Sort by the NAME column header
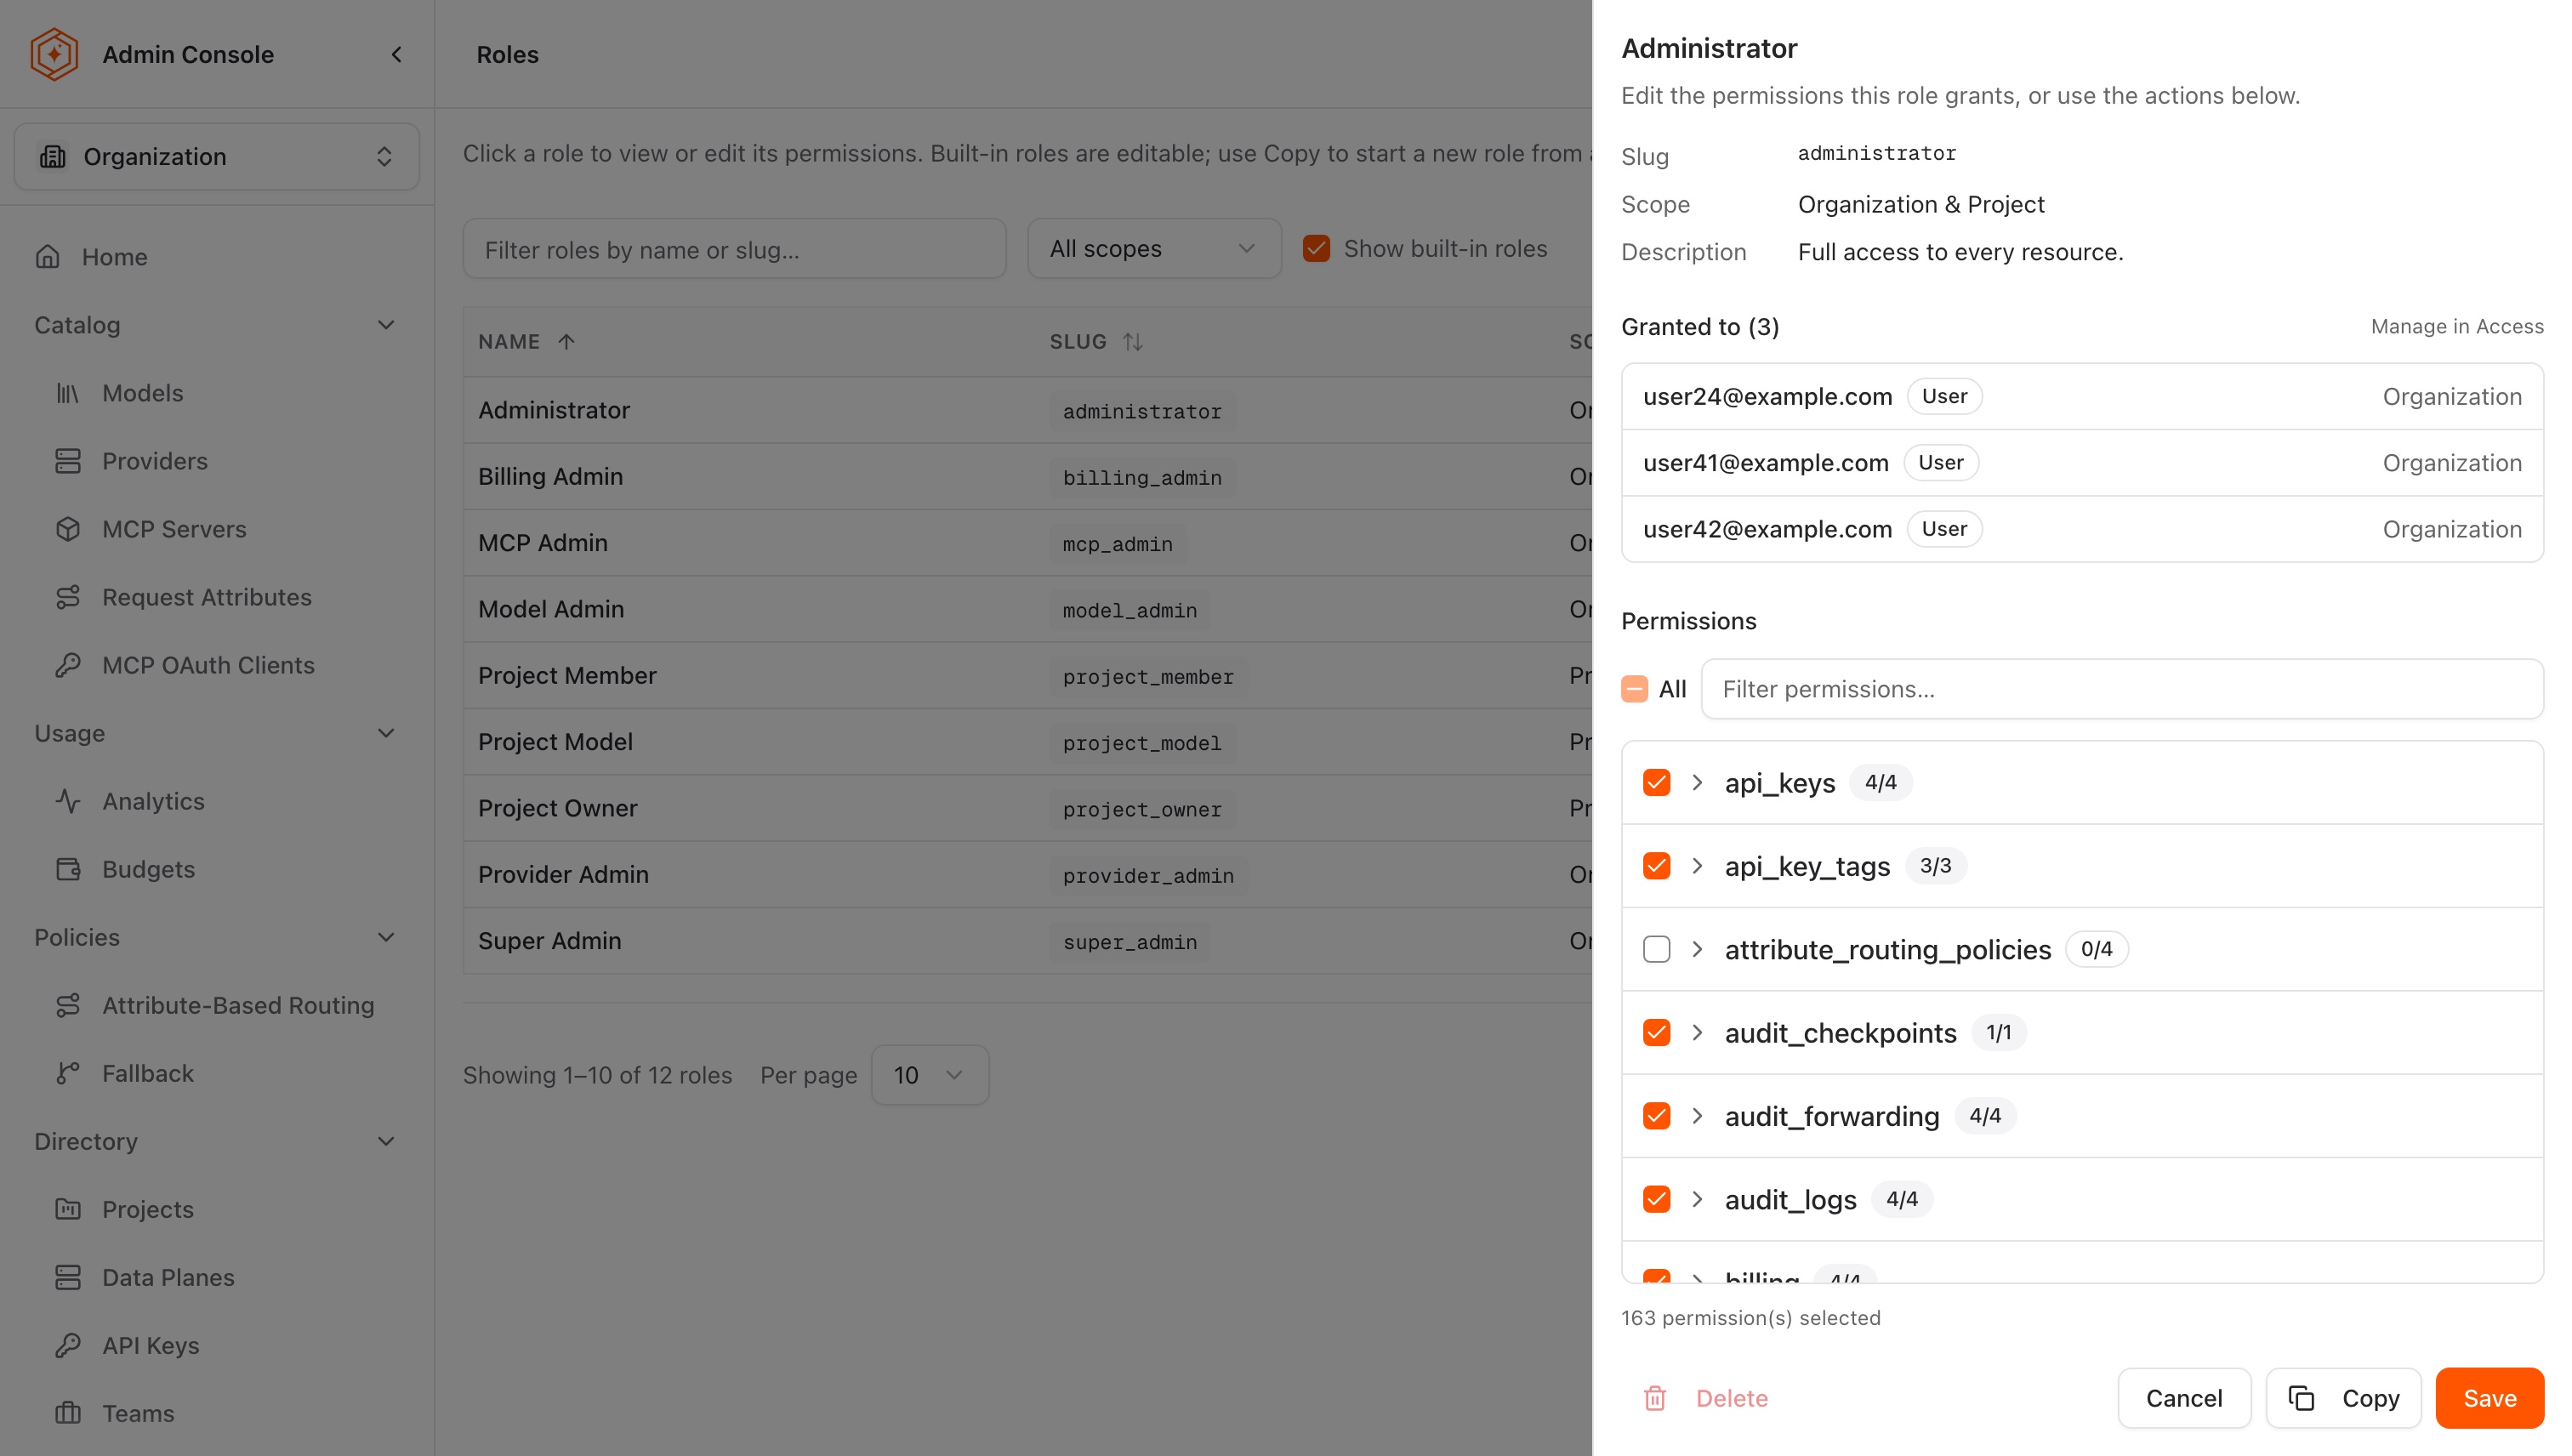Image resolution: width=2572 pixels, height=1456 pixels. [526, 342]
